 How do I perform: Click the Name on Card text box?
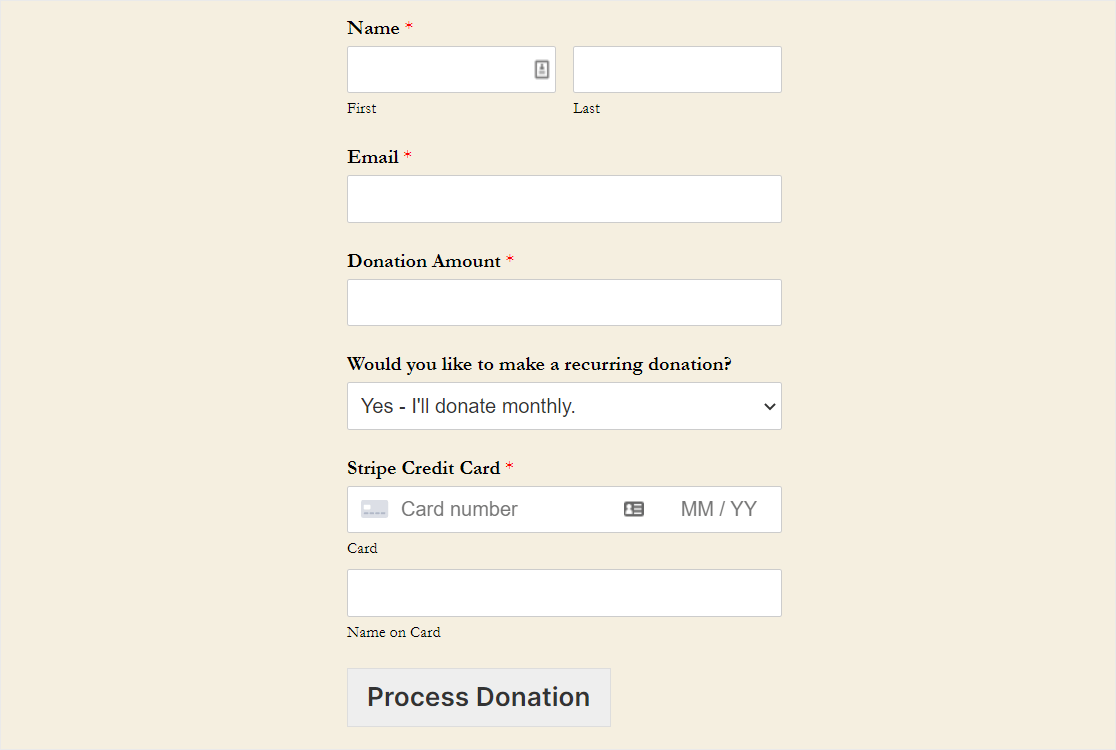pyautogui.click(x=564, y=593)
